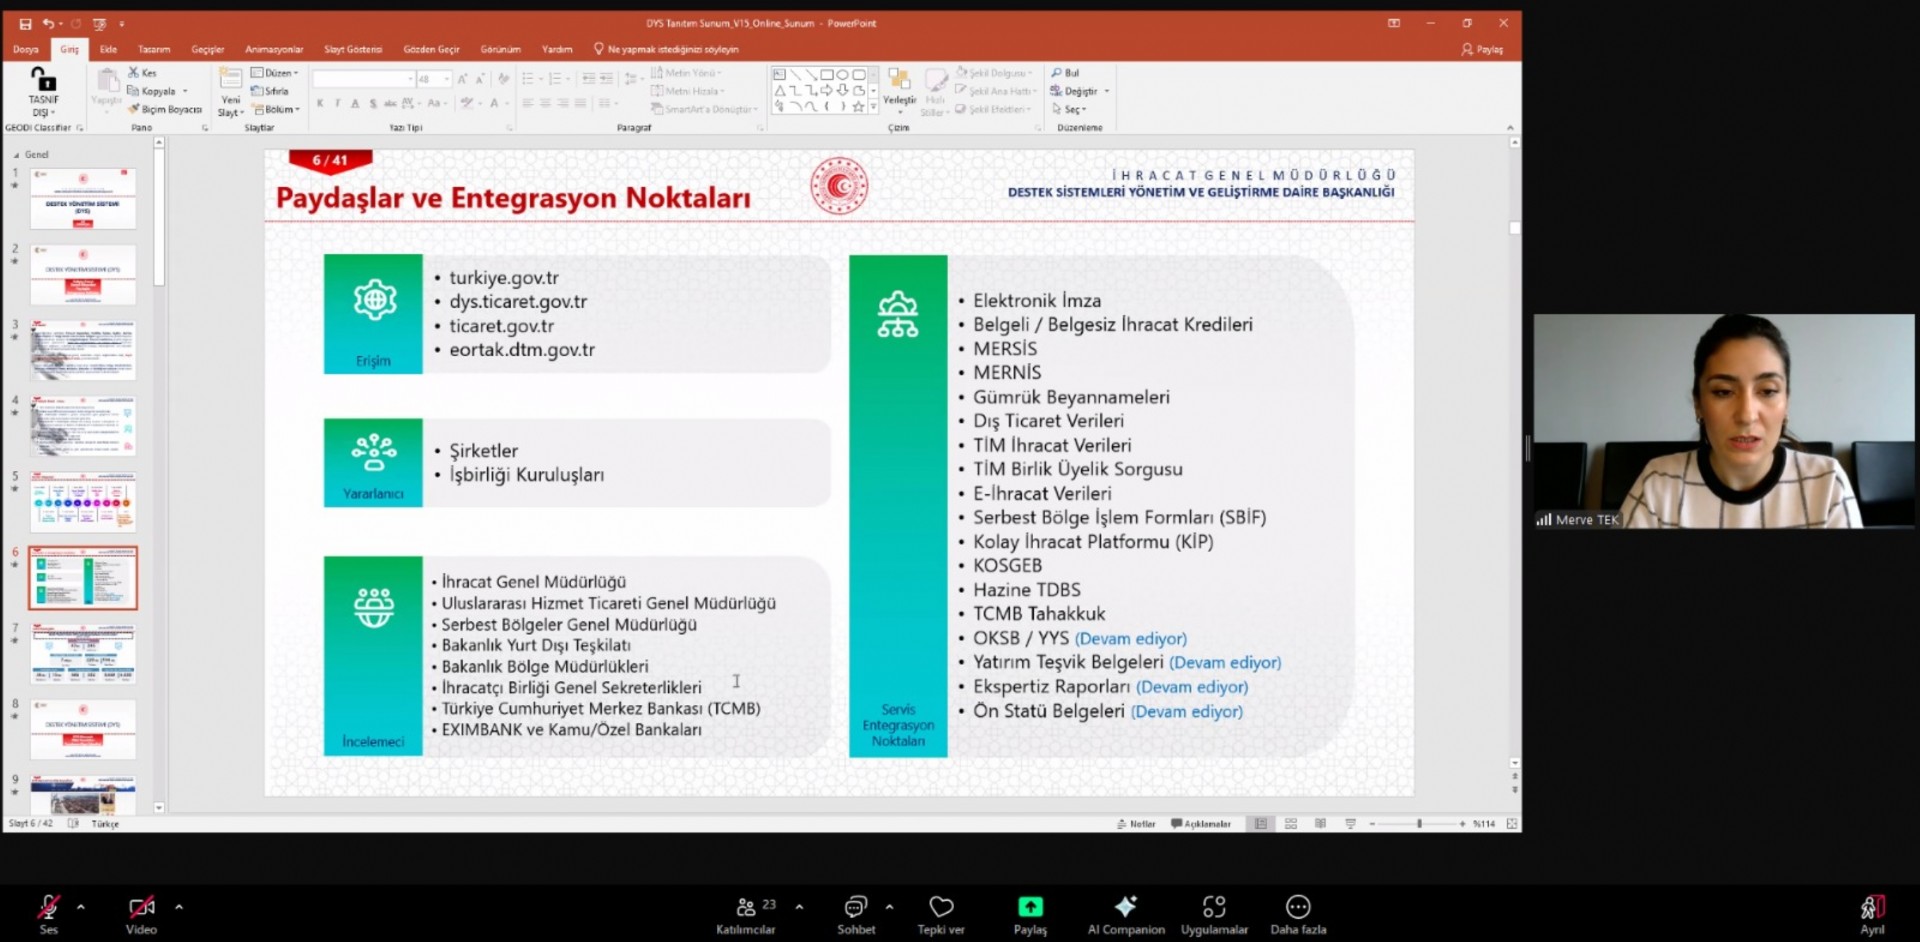
Task: Open the Katılımcılar participants panel
Action: tap(746, 914)
